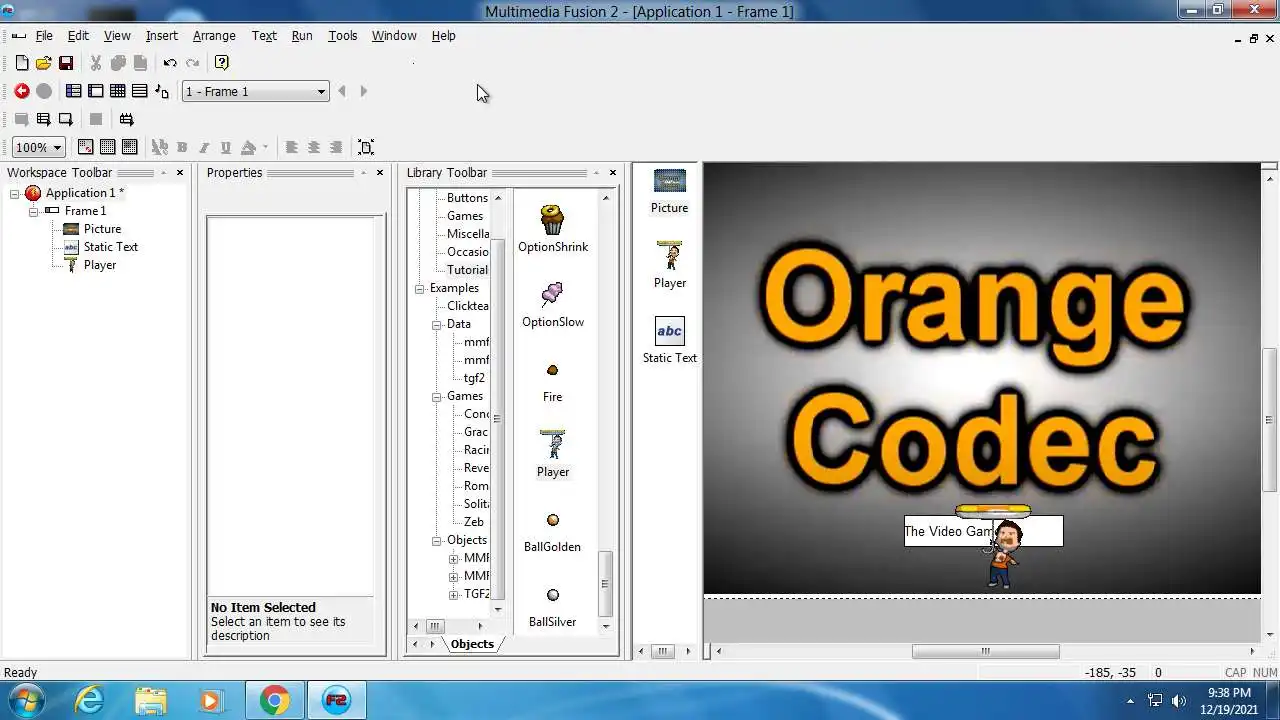This screenshot has width=1280, height=720.
Task: Open the Help contents question-mark icon
Action: point(222,63)
